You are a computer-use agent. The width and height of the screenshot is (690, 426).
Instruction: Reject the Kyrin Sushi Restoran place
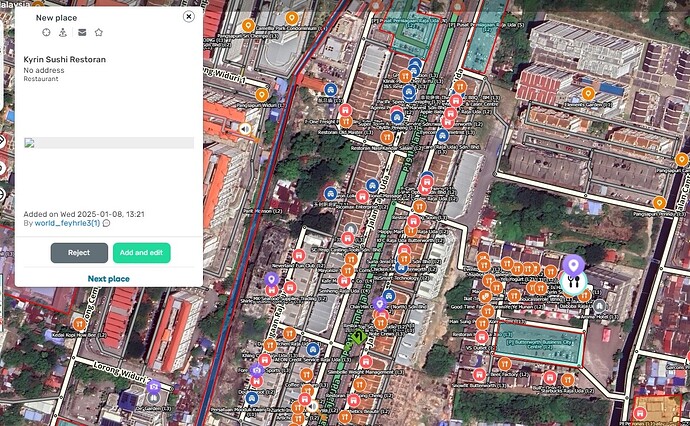pos(79,252)
